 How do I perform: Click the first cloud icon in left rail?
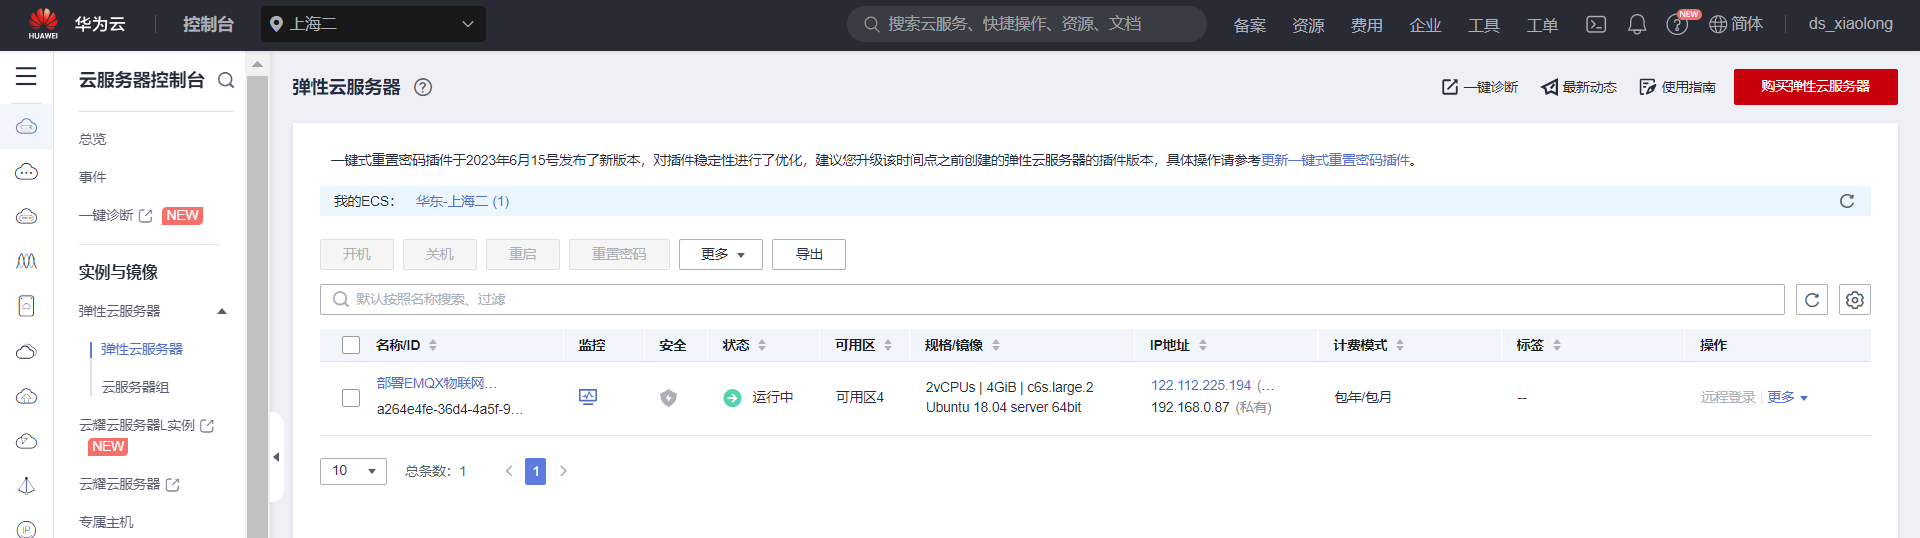click(27, 126)
